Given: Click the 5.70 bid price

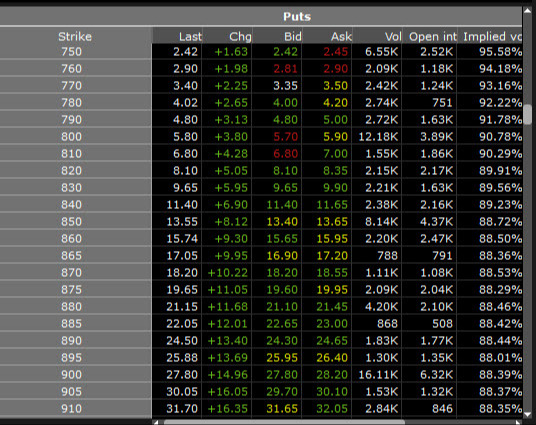Looking at the screenshot, I should 285,137.
